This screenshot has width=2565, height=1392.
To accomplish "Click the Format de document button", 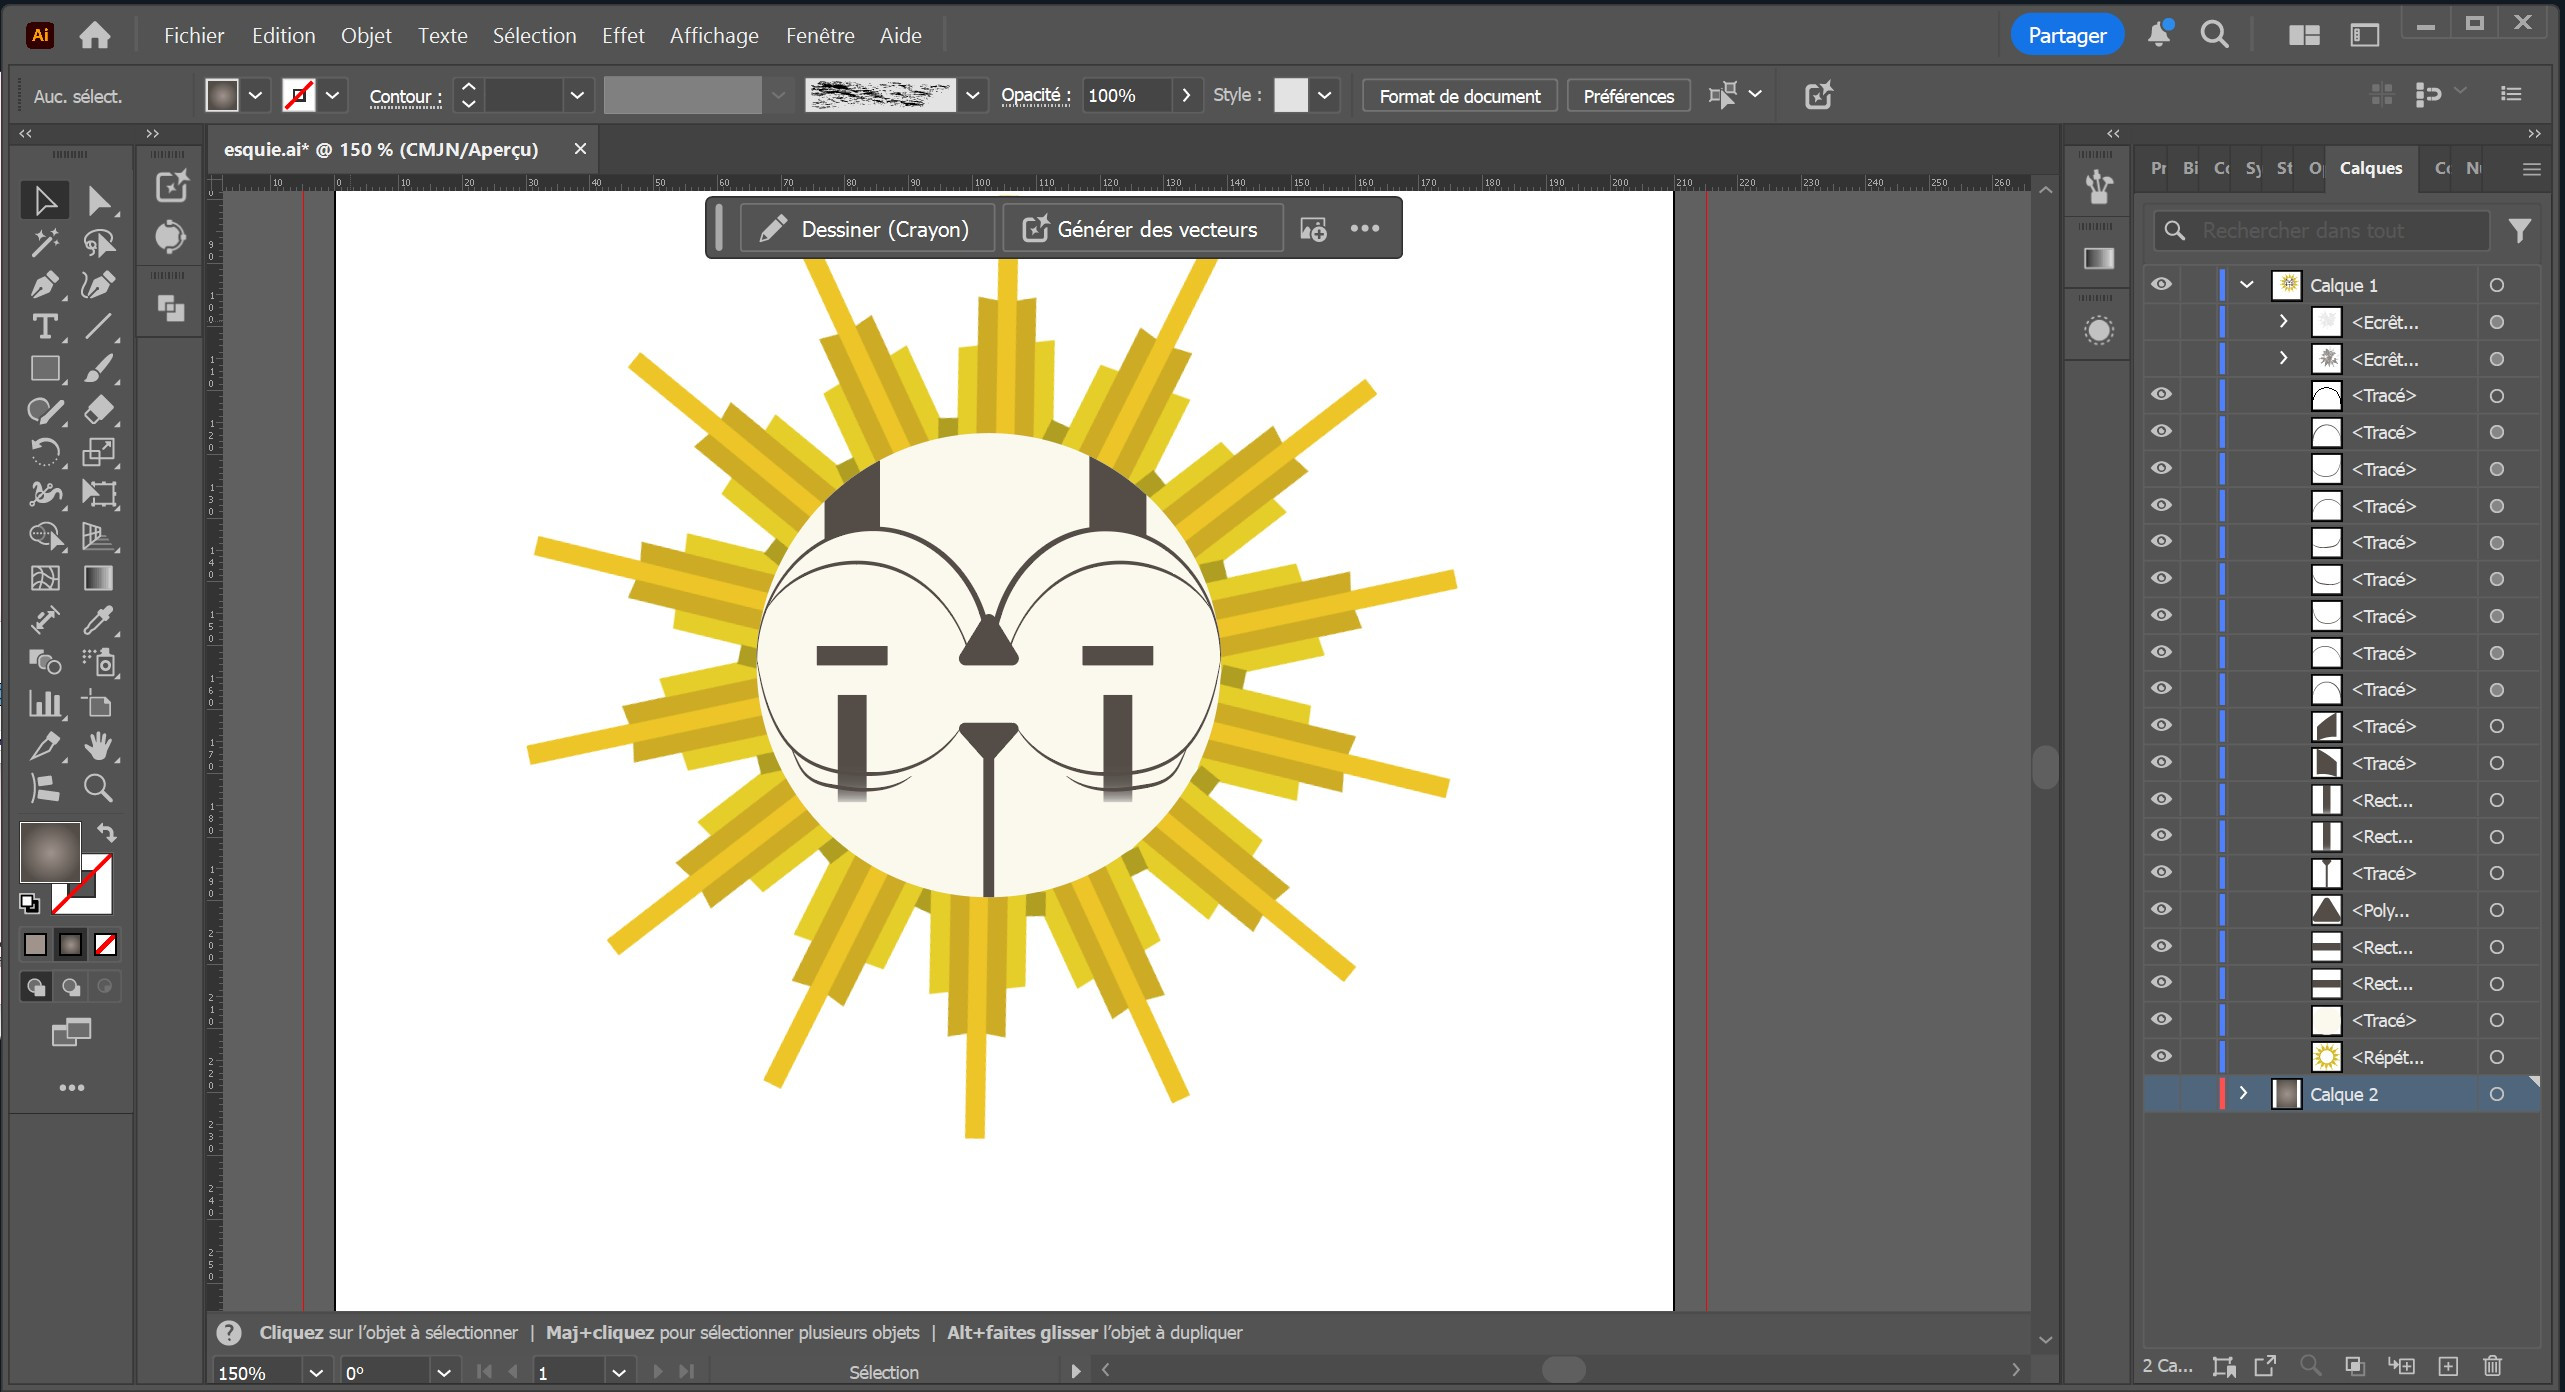I will (x=1459, y=96).
